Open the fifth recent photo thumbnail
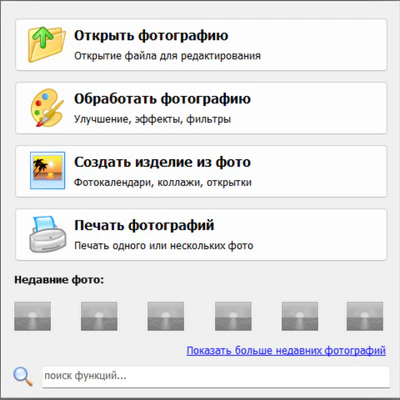This screenshot has height=400, width=400. point(300,316)
